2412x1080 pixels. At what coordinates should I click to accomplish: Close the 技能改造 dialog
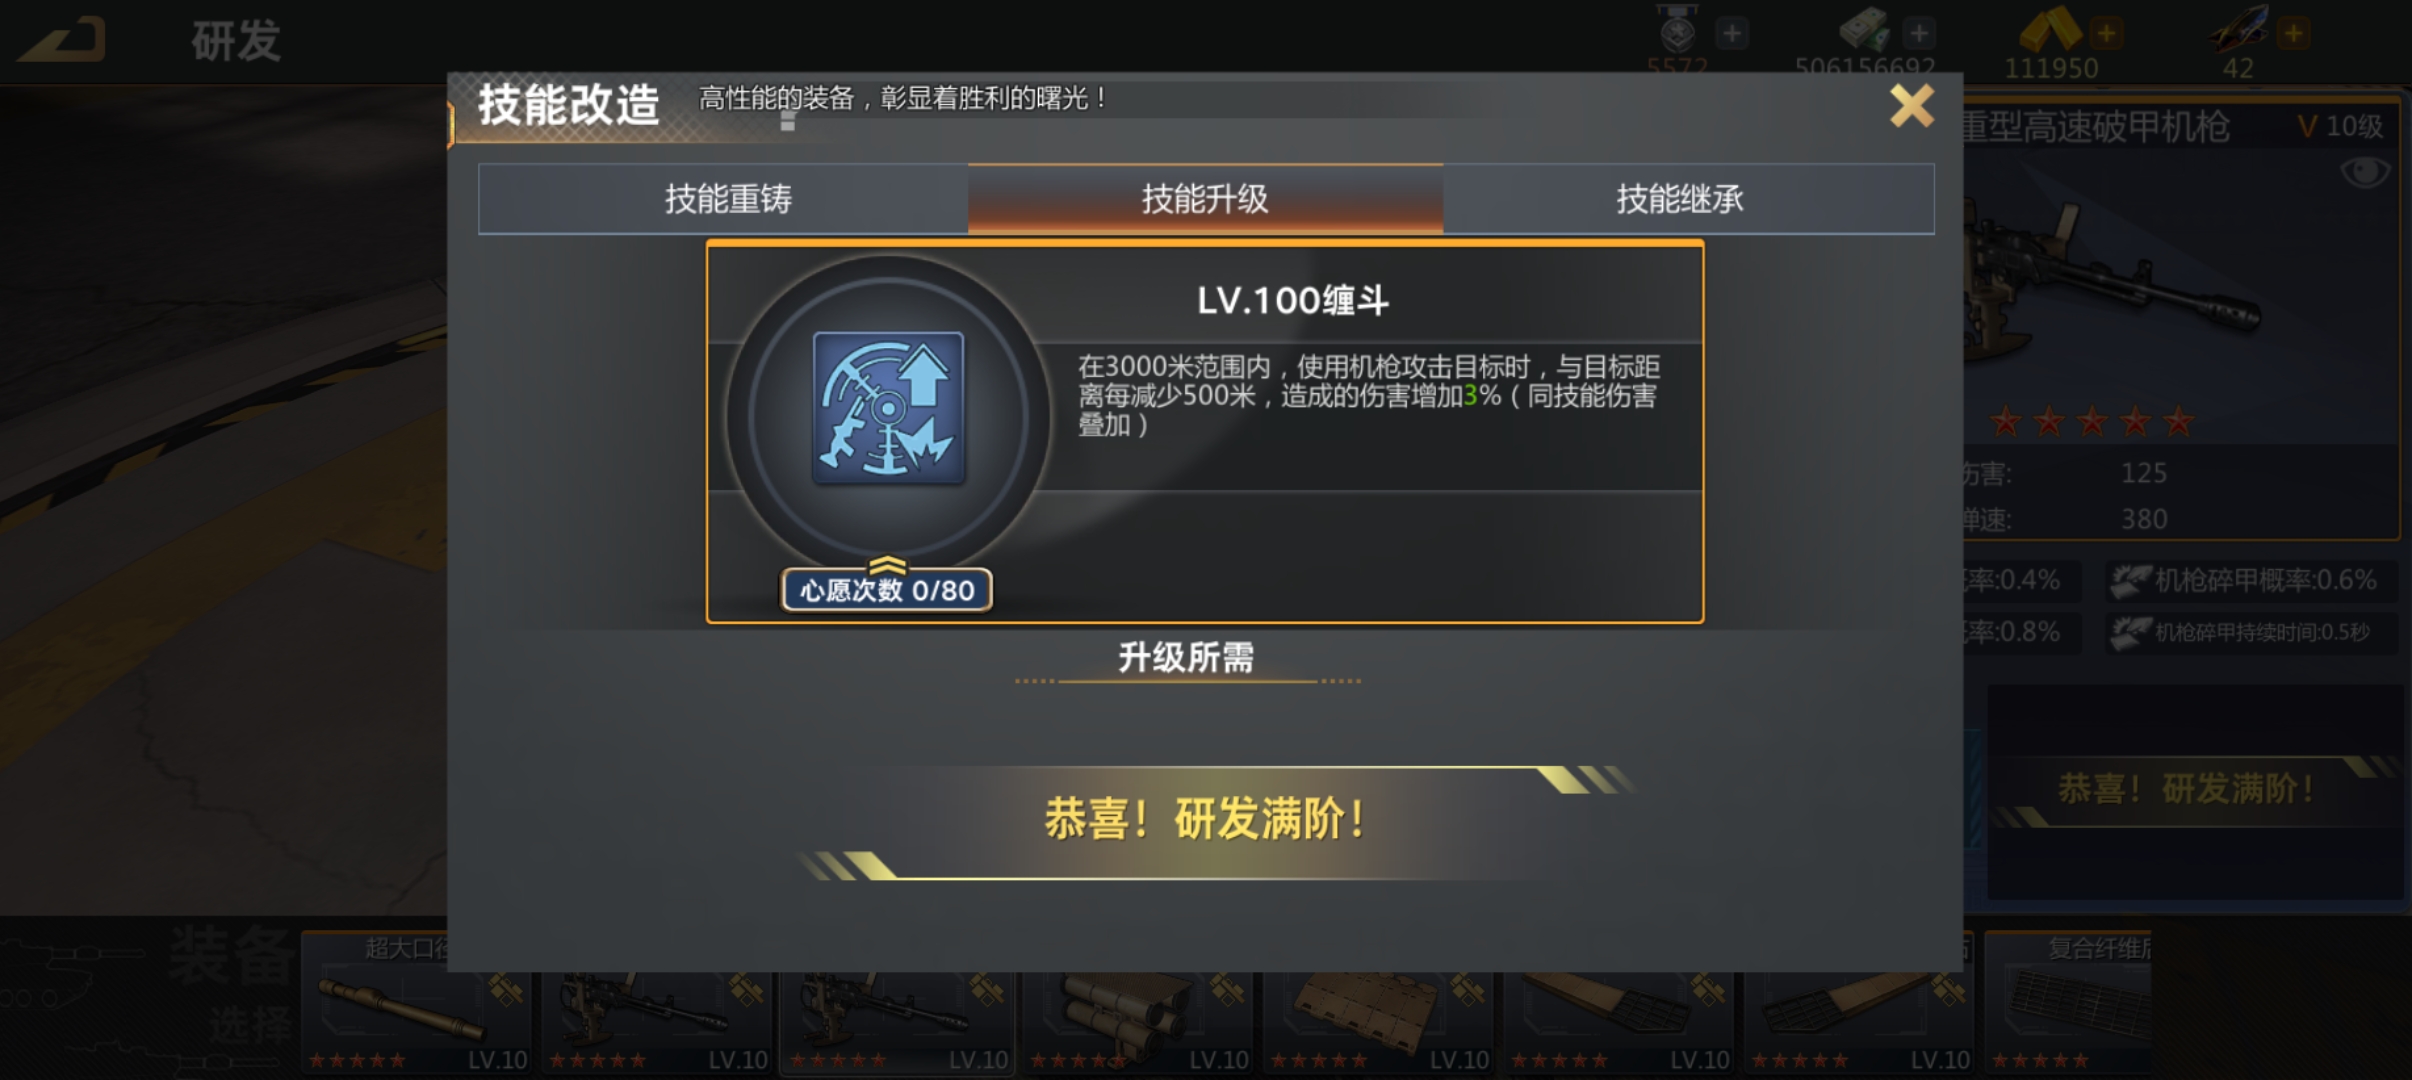coord(1911,105)
